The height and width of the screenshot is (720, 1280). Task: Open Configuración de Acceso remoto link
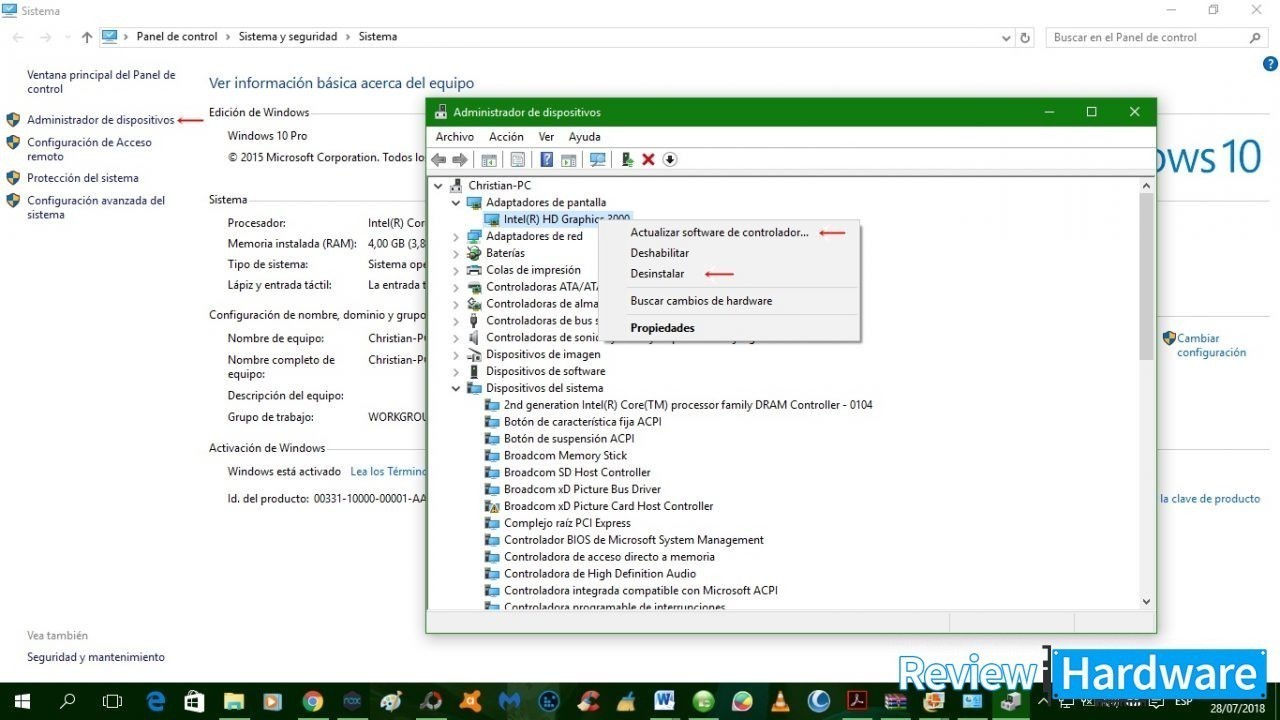pos(89,149)
